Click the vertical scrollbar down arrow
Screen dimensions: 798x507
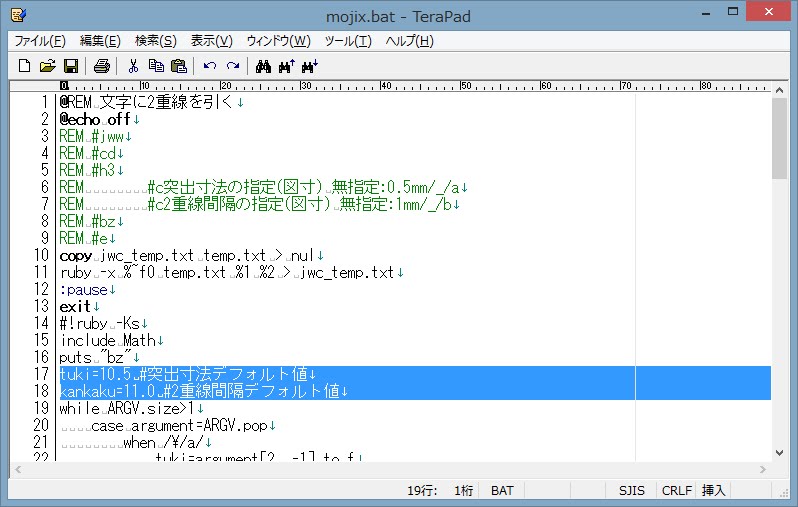779,453
